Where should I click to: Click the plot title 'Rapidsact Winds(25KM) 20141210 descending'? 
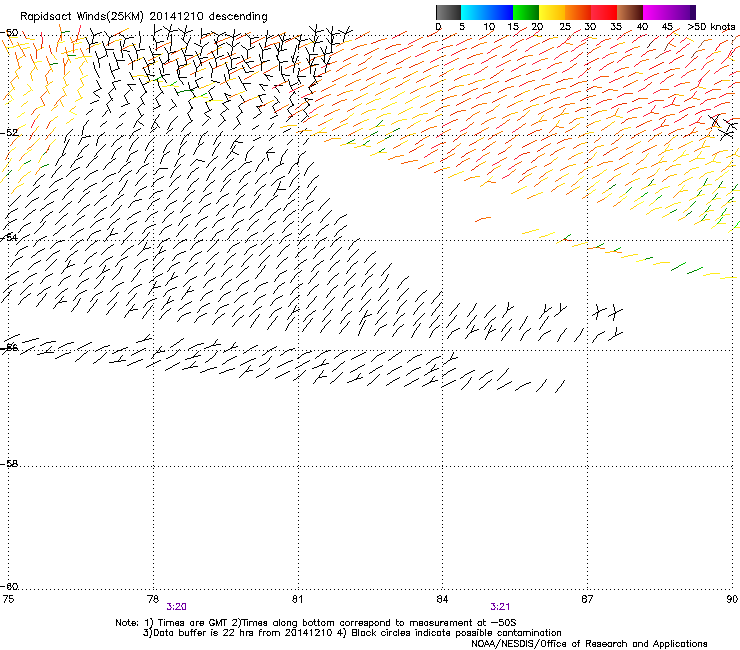pyautogui.click(x=143, y=17)
